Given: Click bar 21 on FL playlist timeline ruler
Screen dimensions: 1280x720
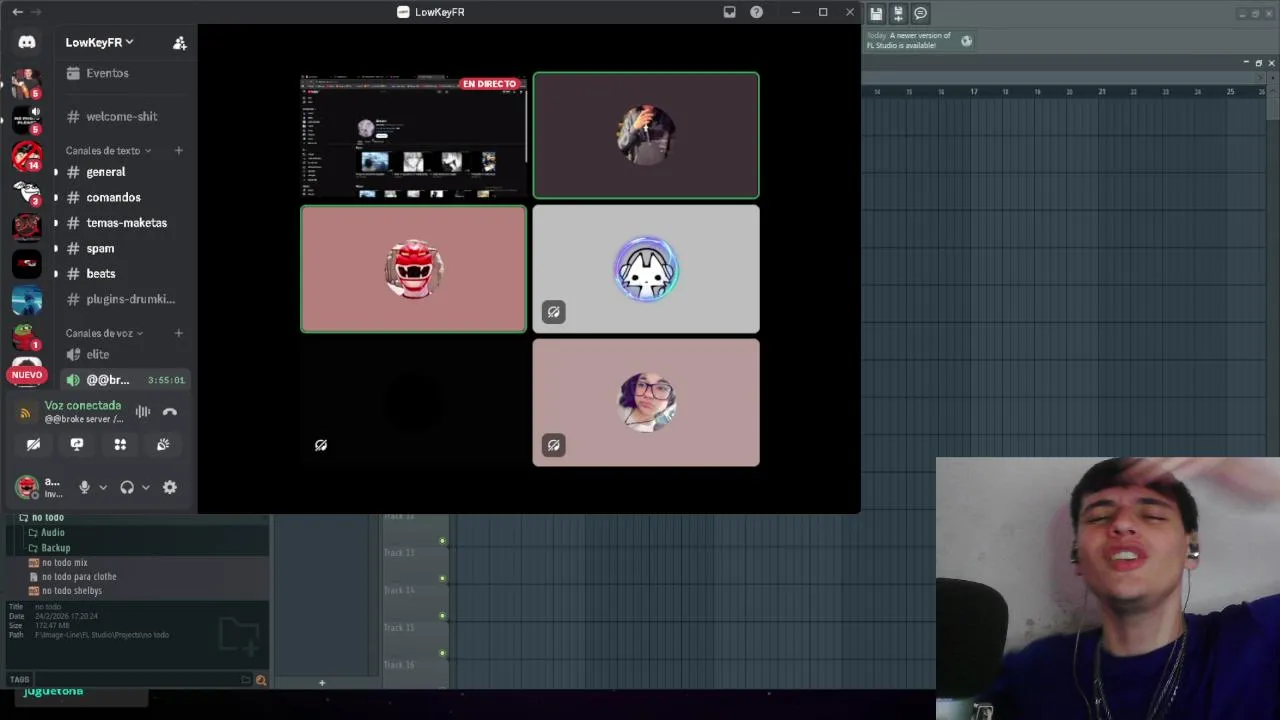Looking at the screenshot, I should pyautogui.click(x=1101, y=92).
